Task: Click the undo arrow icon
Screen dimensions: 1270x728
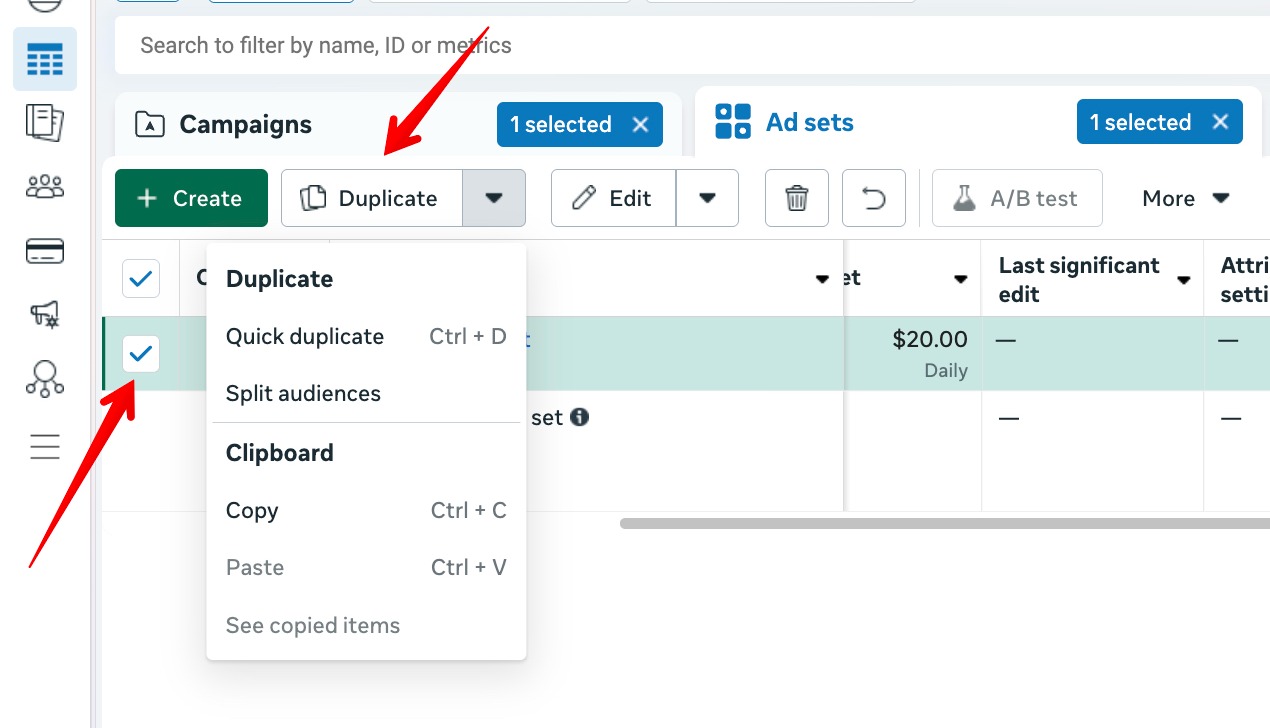Action: [874, 198]
